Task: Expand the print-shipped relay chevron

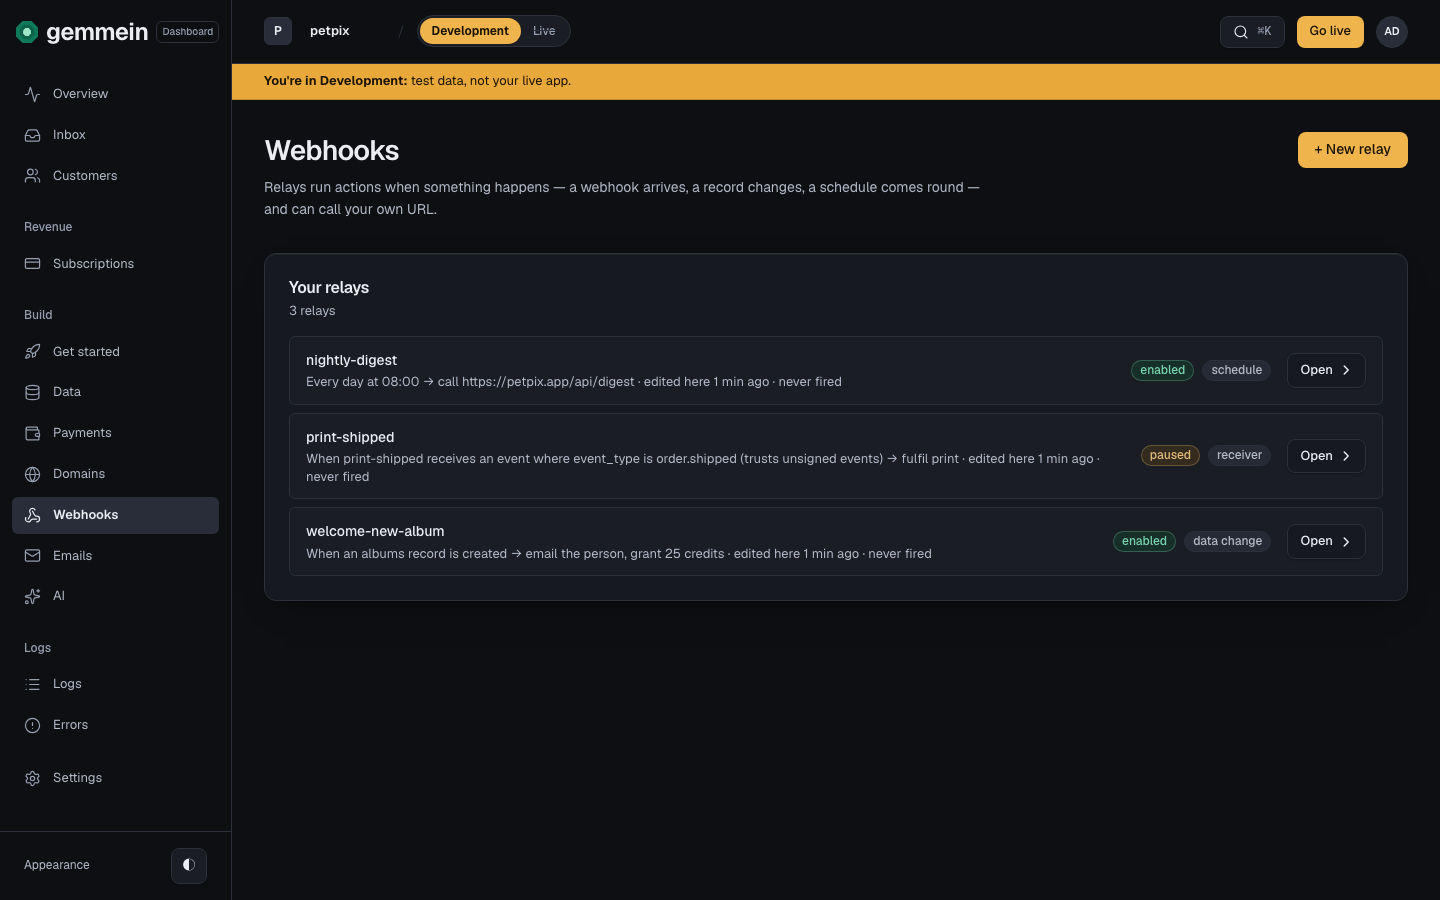Action: pyautogui.click(x=1346, y=456)
